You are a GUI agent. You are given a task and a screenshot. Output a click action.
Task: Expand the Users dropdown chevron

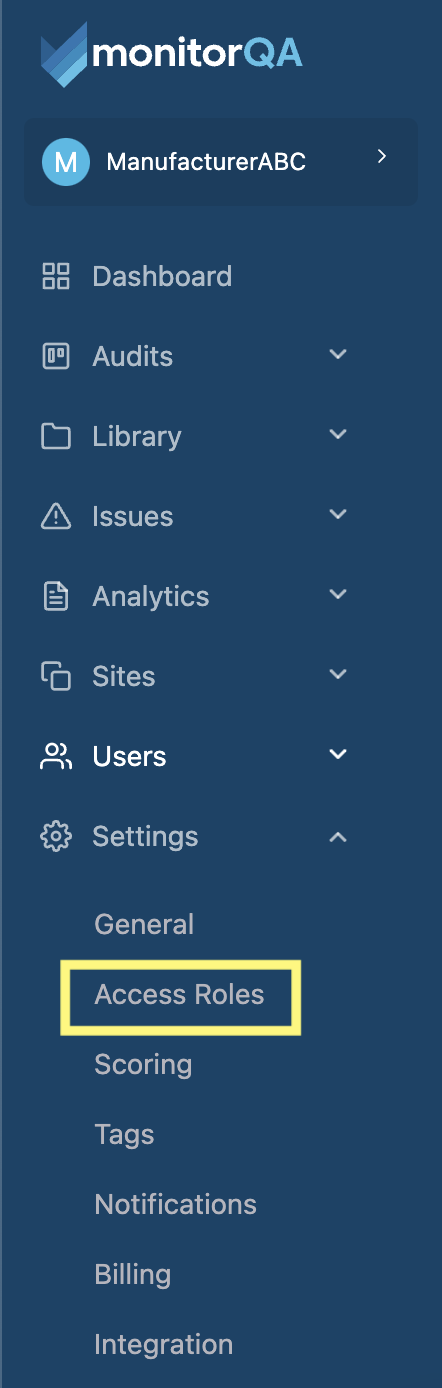[x=338, y=755]
